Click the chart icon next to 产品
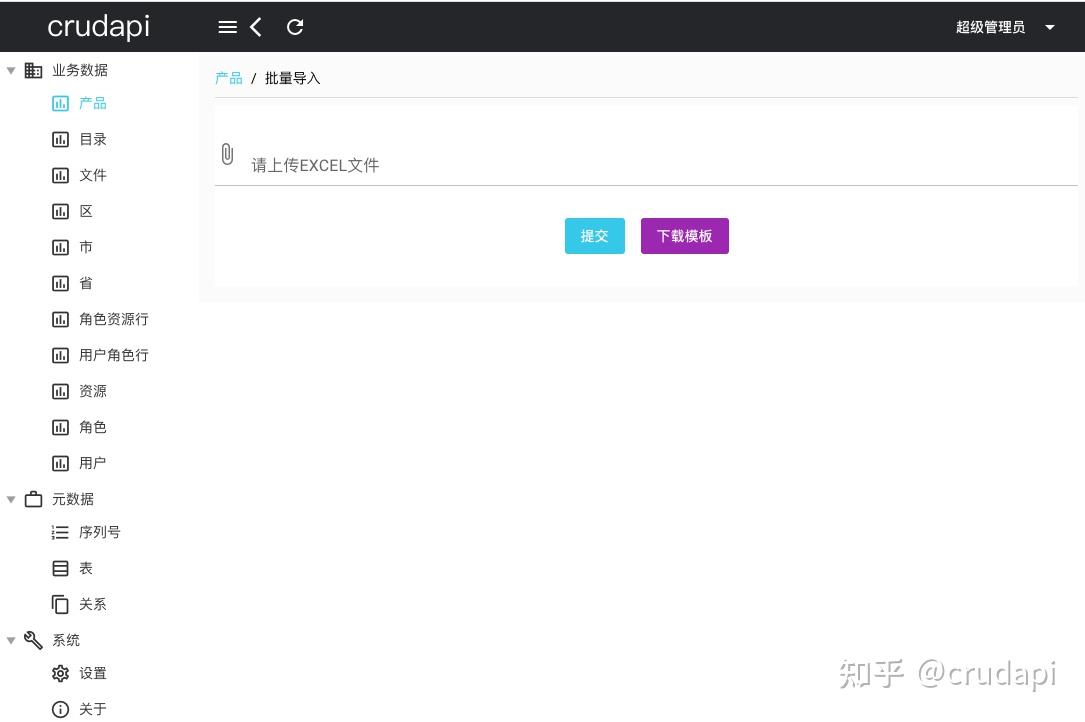Screen dimensions: 1085x722 tap(60, 103)
